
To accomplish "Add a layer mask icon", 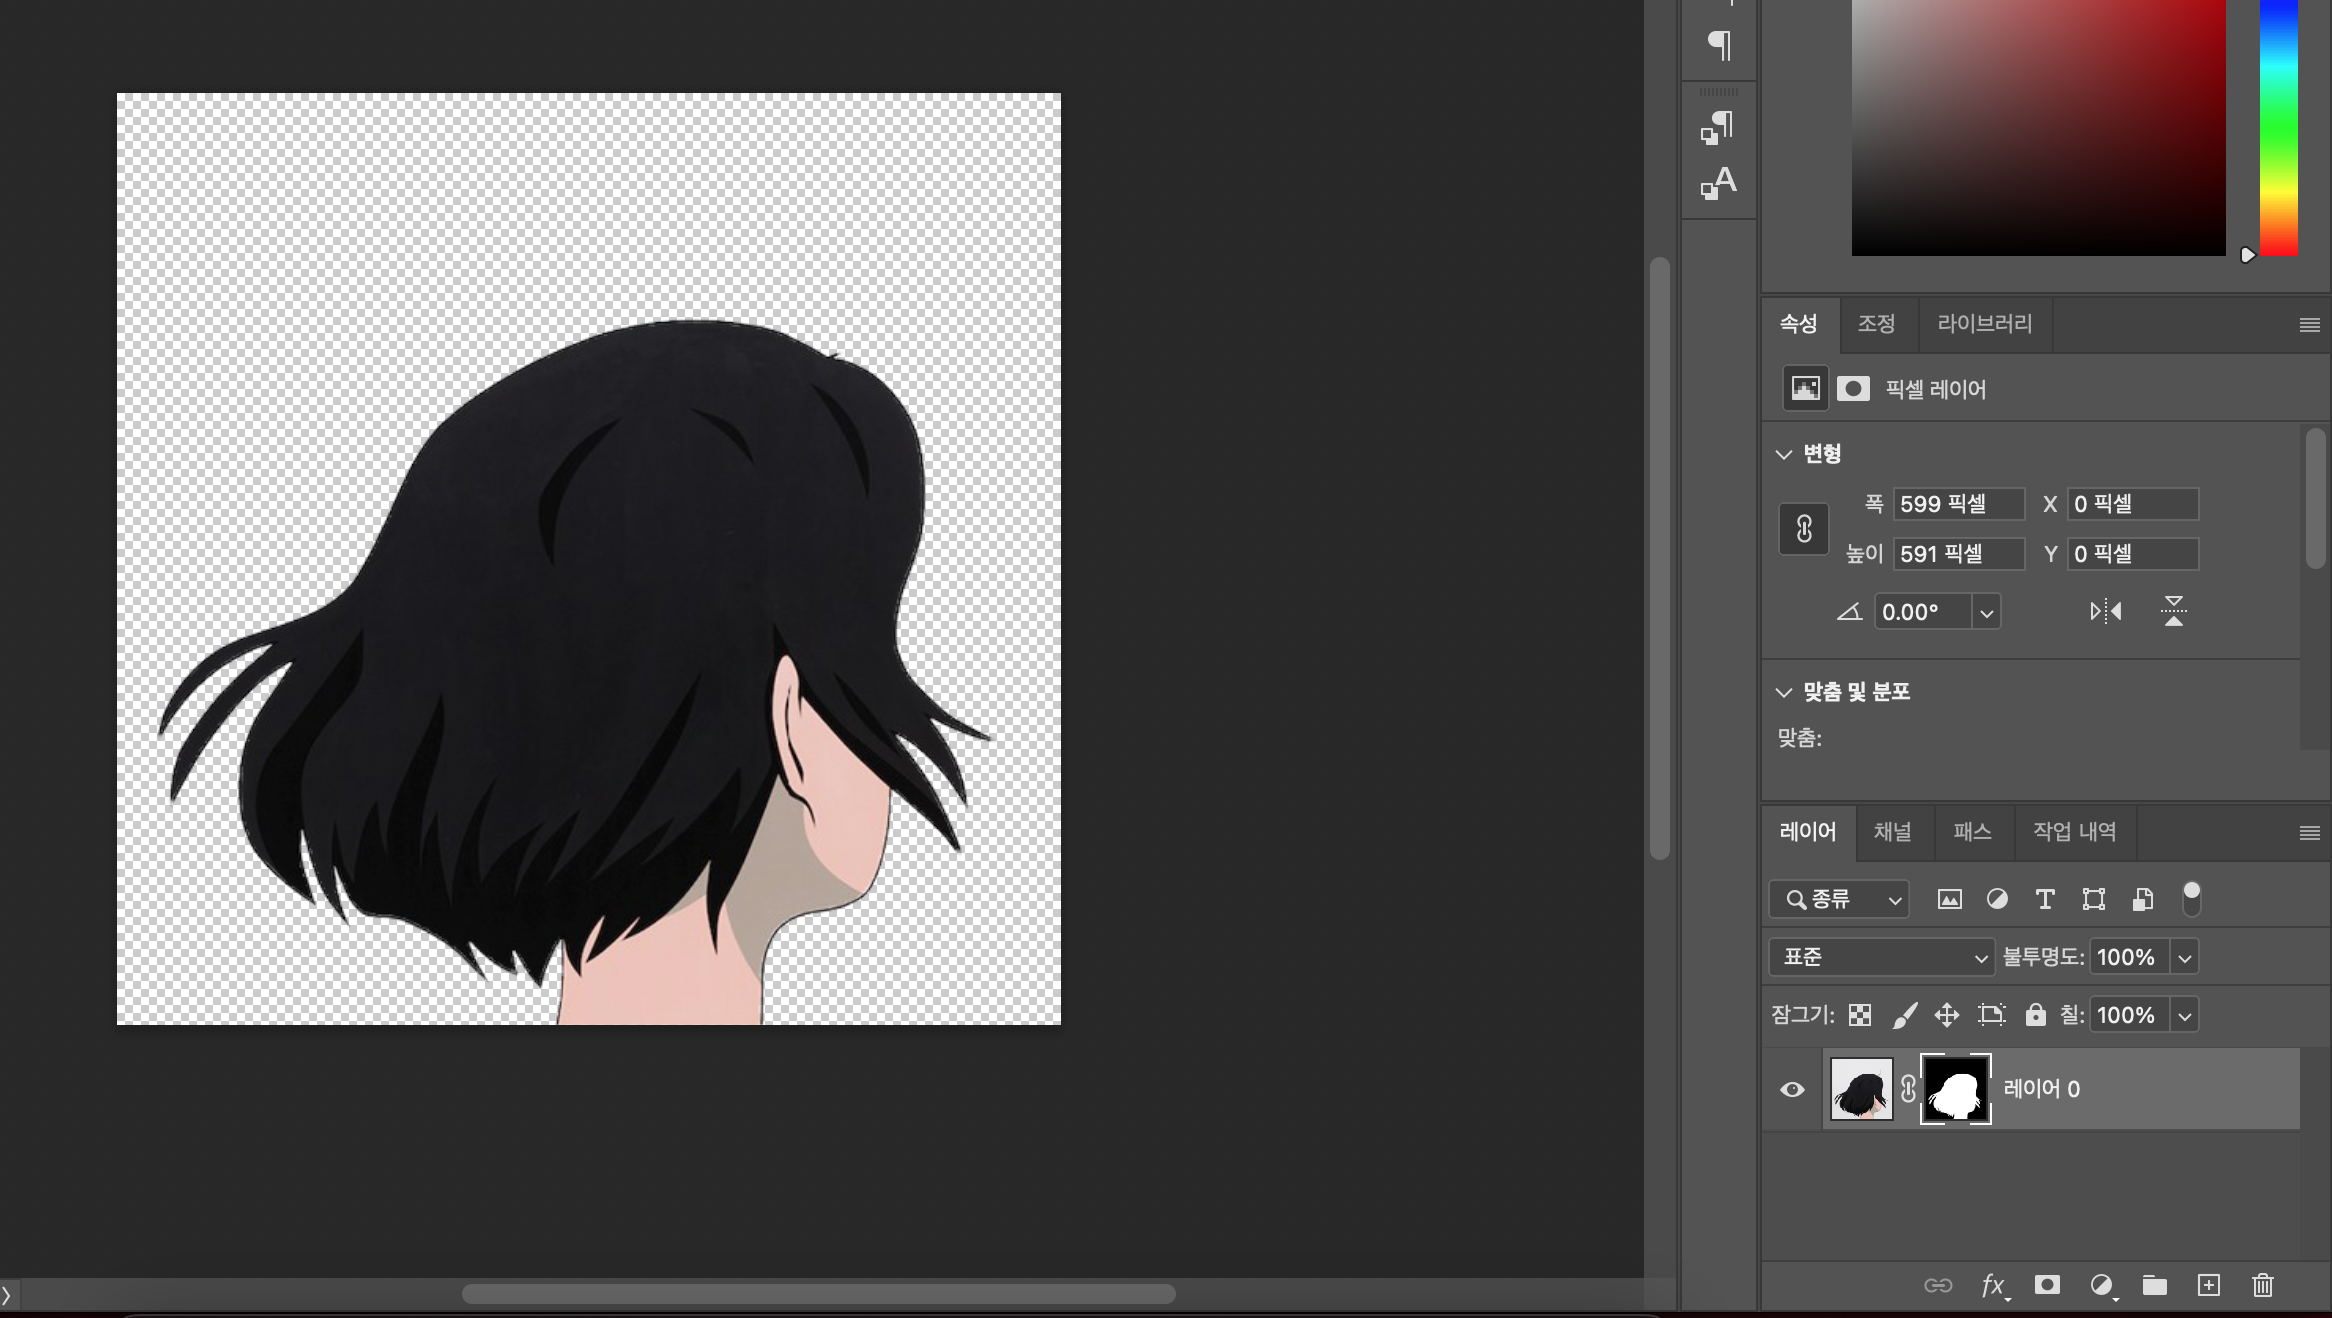I will point(2047,1285).
